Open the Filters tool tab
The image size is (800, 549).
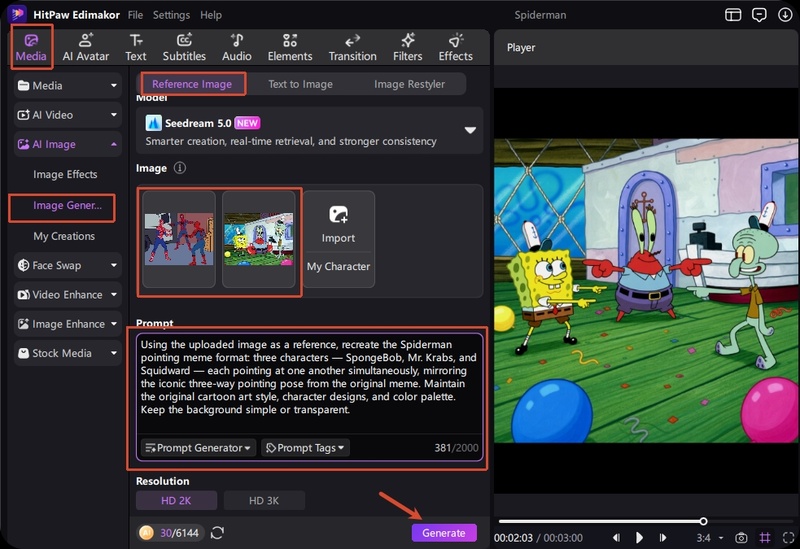408,47
